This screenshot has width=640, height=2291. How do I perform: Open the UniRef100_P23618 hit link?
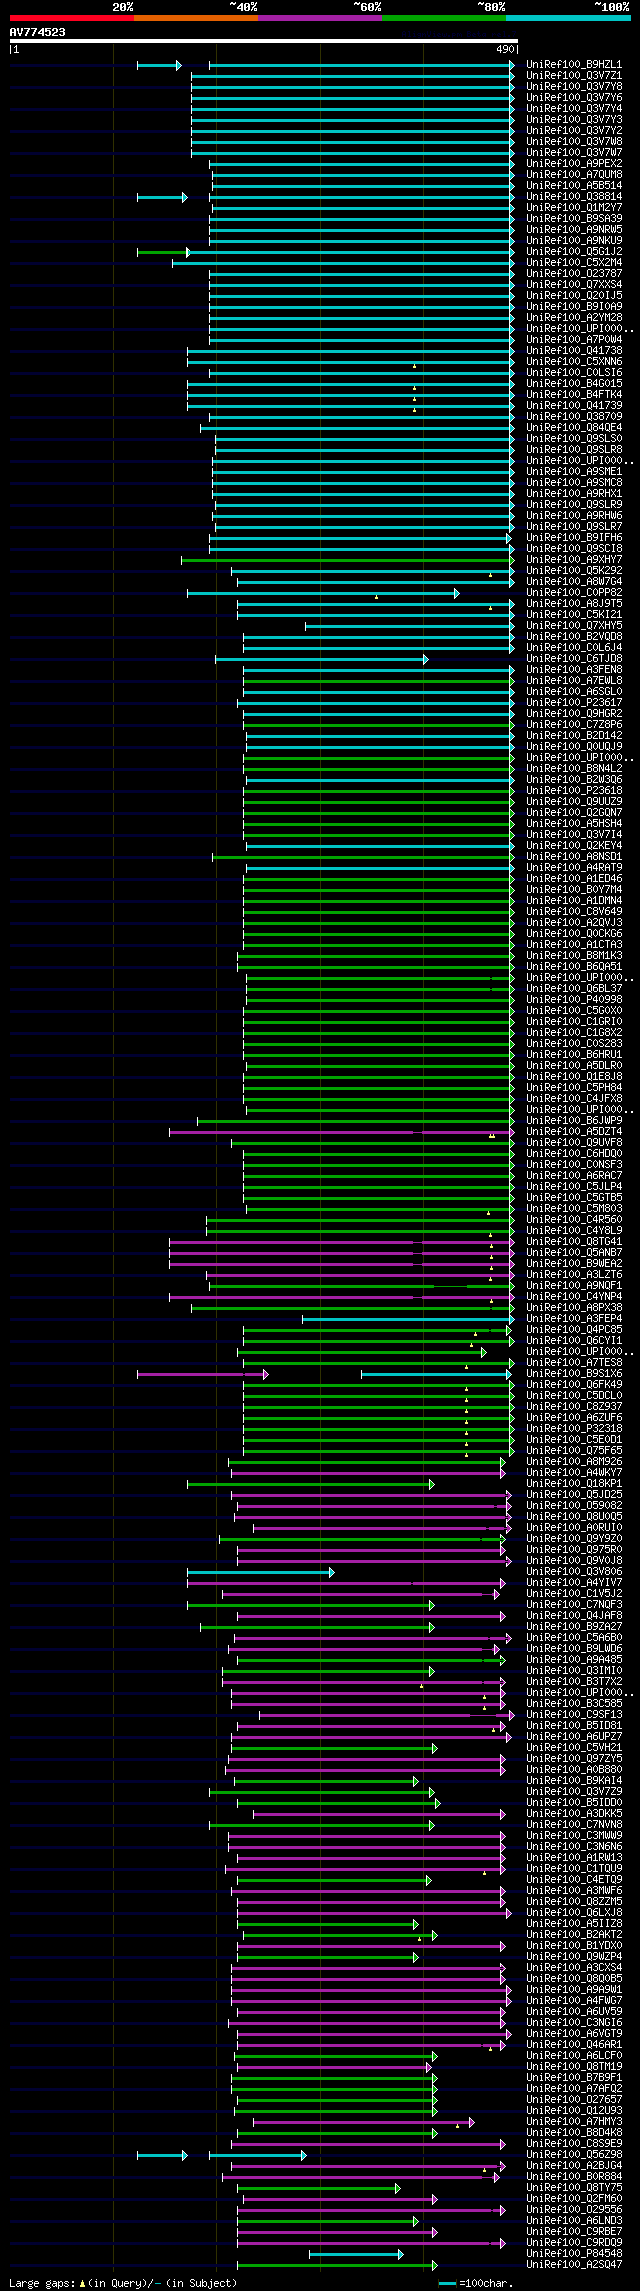click(574, 791)
